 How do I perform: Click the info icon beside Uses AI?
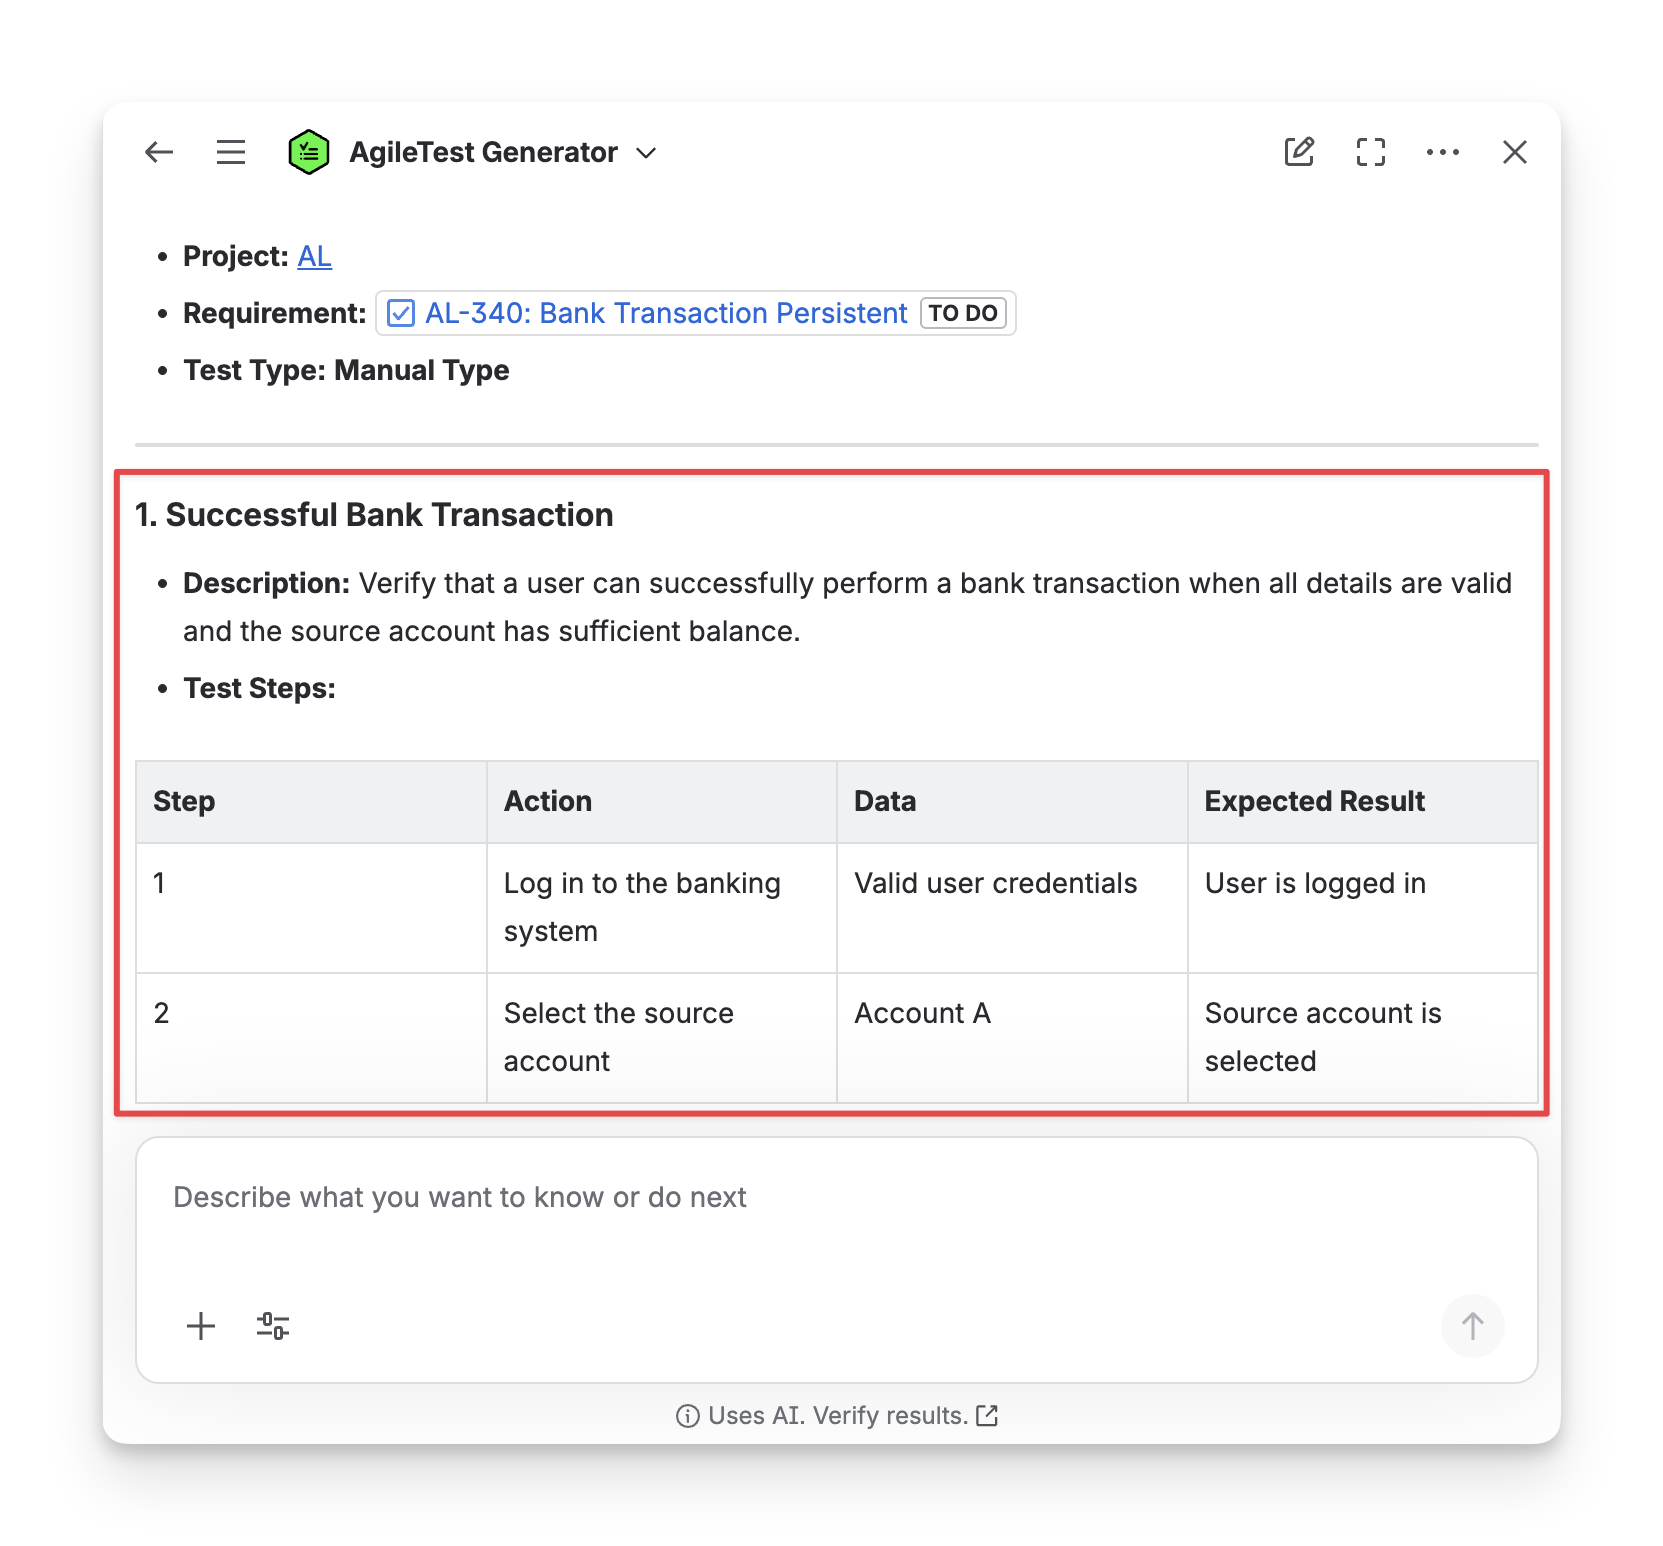coord(687,1416)
